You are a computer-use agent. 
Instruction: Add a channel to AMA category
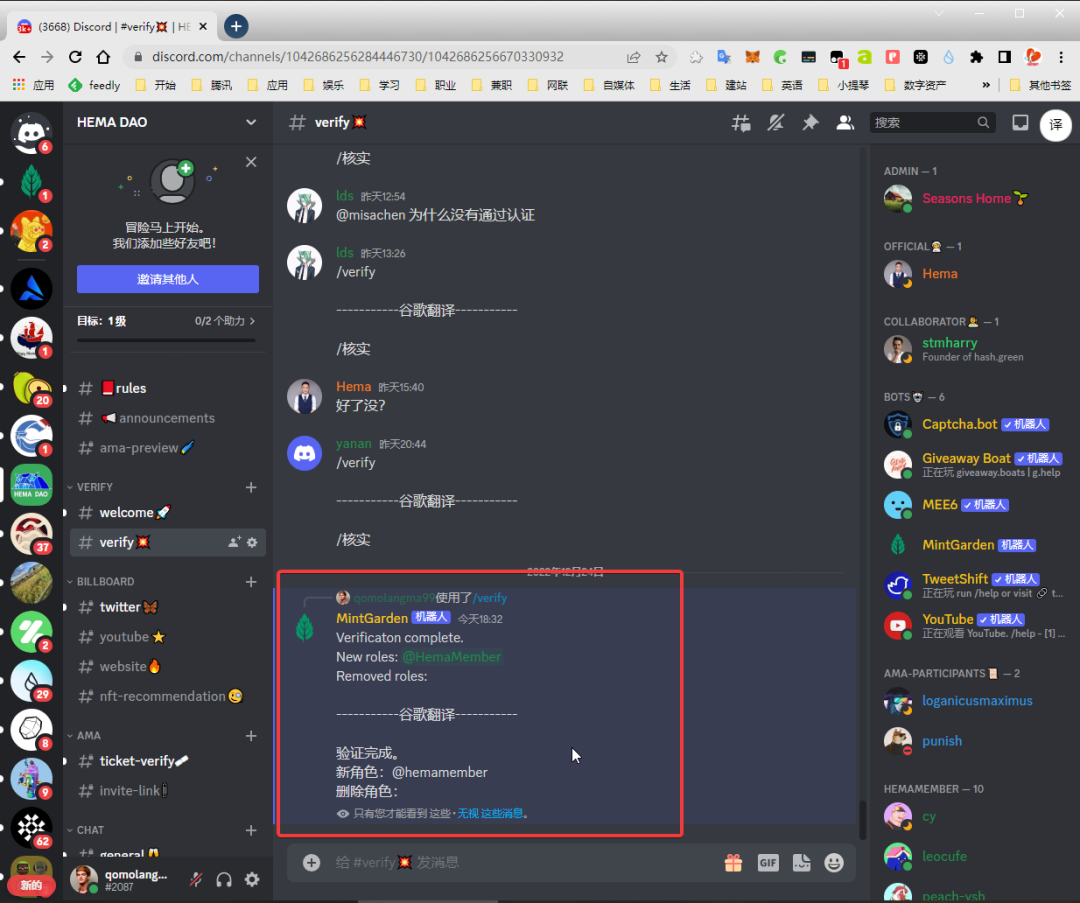coord(251,736)
